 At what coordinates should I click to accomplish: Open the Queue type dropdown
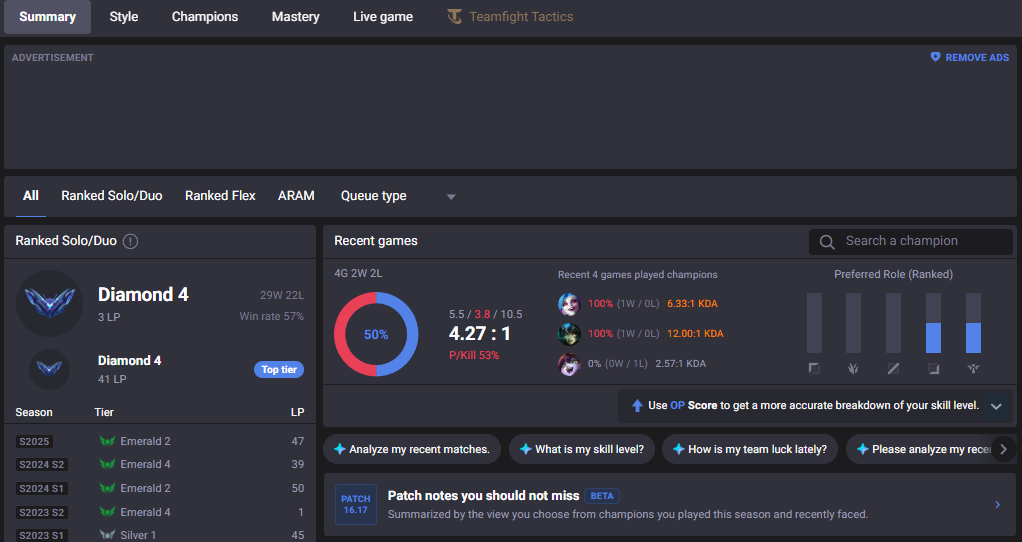coord(398,196)
